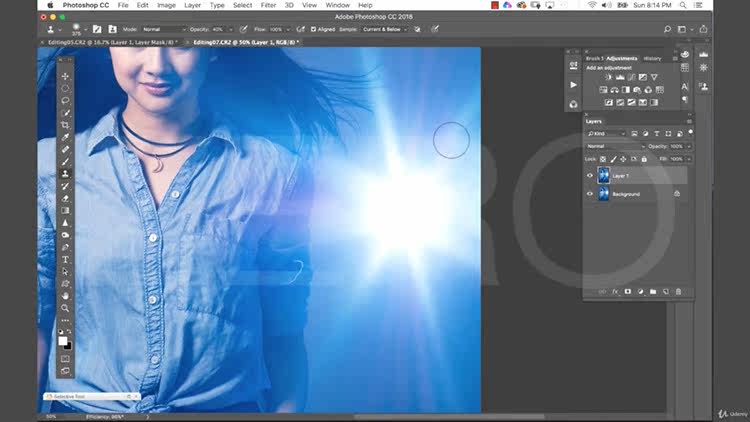Pick the Hand tool
Image resolution: width=750 pixels, height=422 pixels.
pyautogui.click(x=66, y=296)
